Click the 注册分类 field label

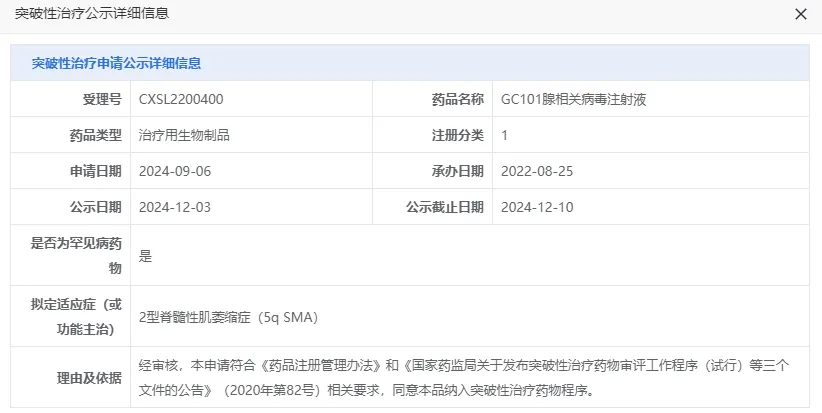point(457,135)
